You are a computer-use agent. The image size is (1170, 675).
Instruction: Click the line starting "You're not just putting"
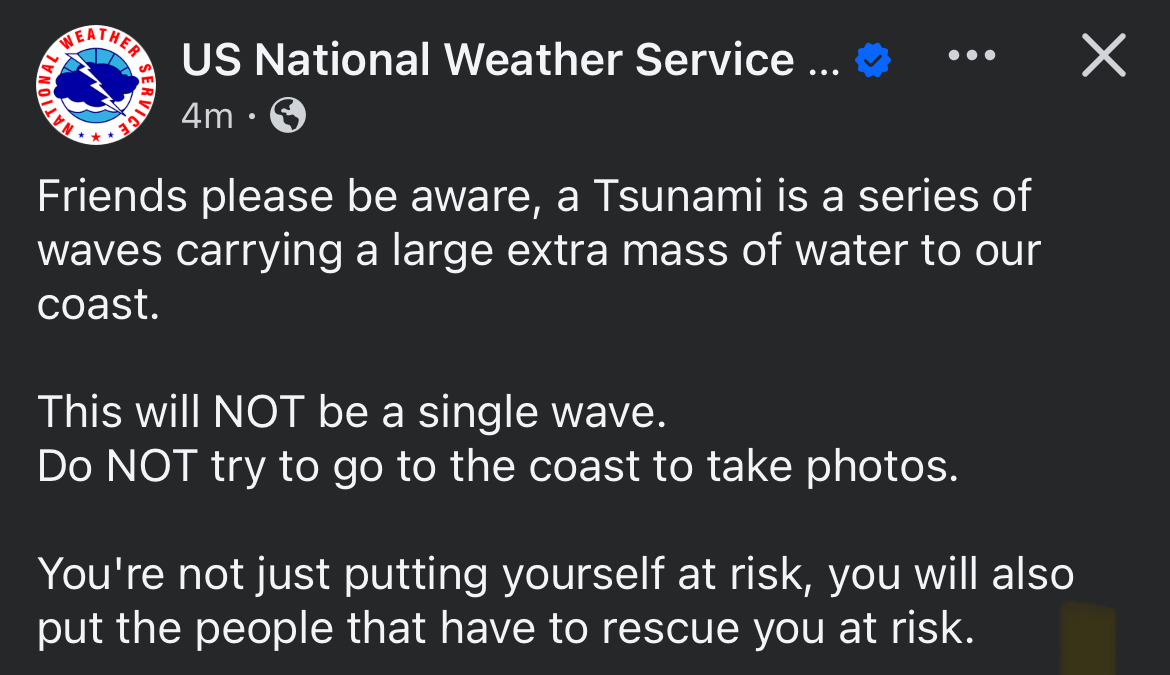pyautogui.click(x=555, y=575)
